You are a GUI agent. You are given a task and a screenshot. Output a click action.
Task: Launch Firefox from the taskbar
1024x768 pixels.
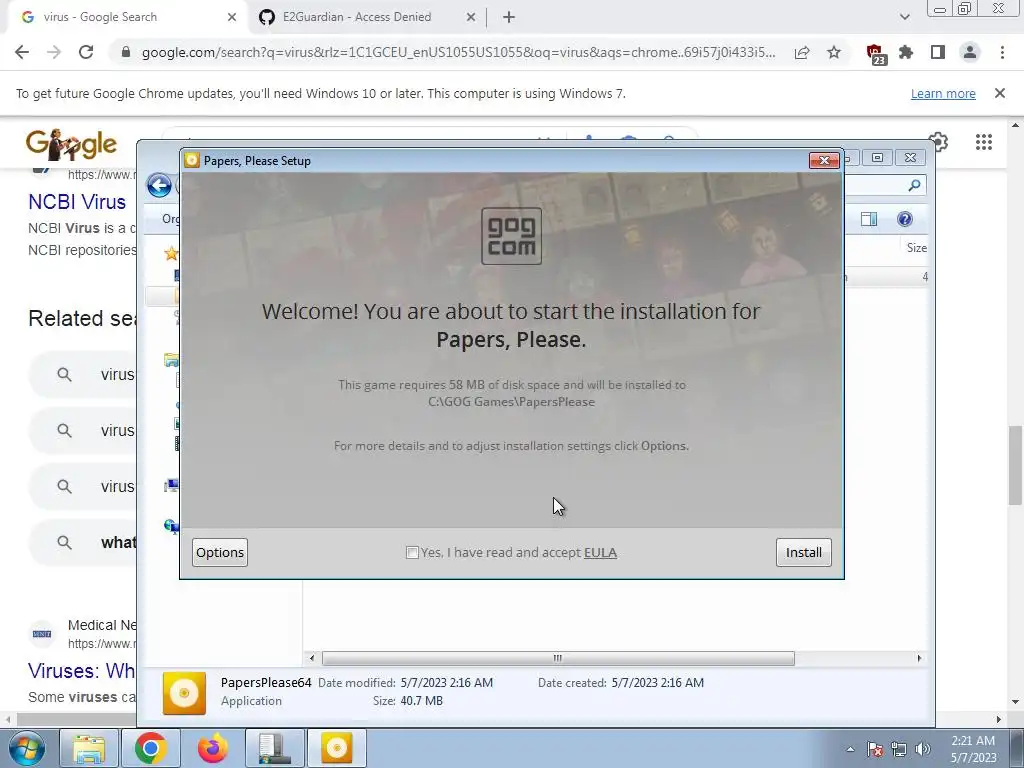tap(212, 748)
